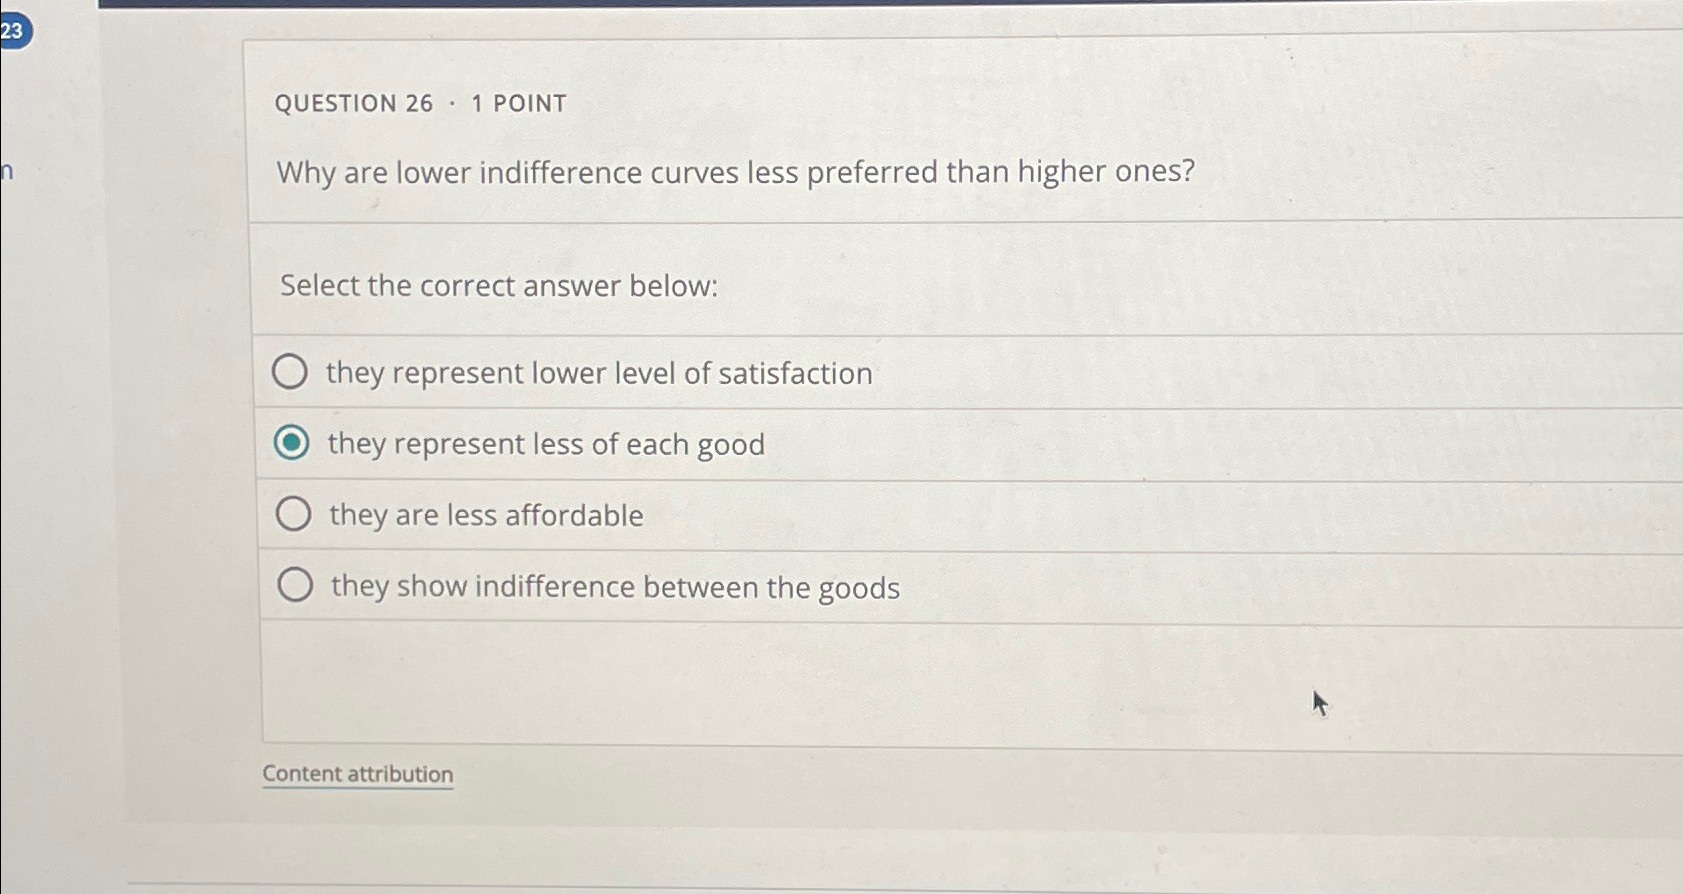Open the Content attribution link
The image size is (1683, 894).
[357, 773]
